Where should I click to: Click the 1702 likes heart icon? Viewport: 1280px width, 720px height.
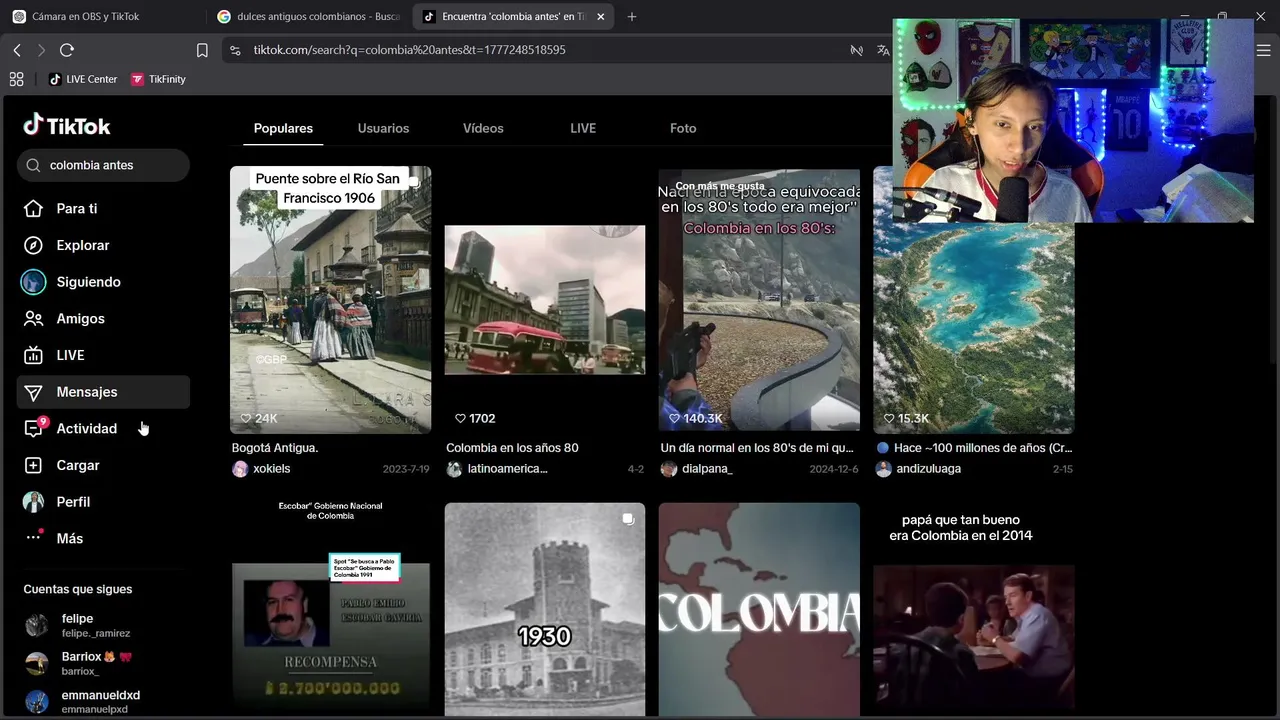460,419
